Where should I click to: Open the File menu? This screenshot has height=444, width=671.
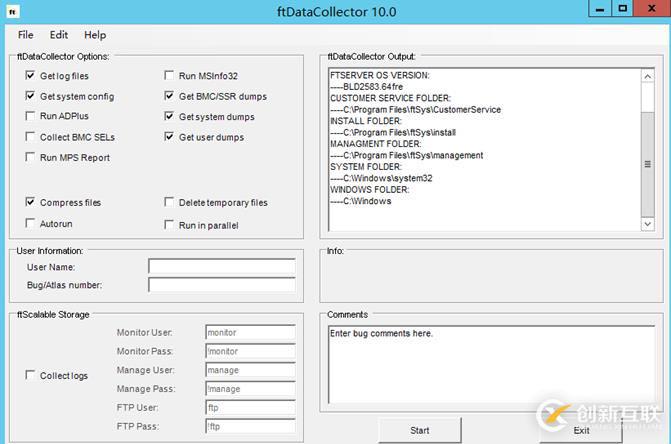click(x=25, y=35)
